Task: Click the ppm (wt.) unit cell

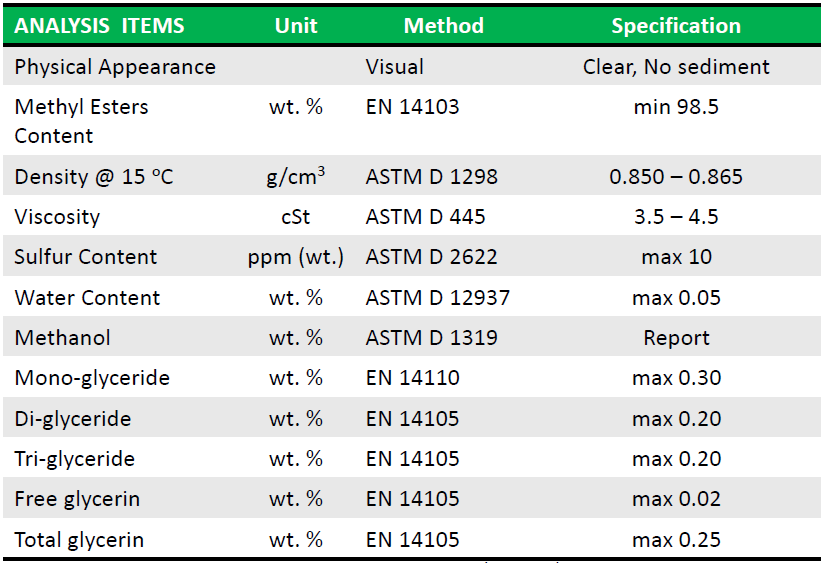Action: click(x=296, y=258)
